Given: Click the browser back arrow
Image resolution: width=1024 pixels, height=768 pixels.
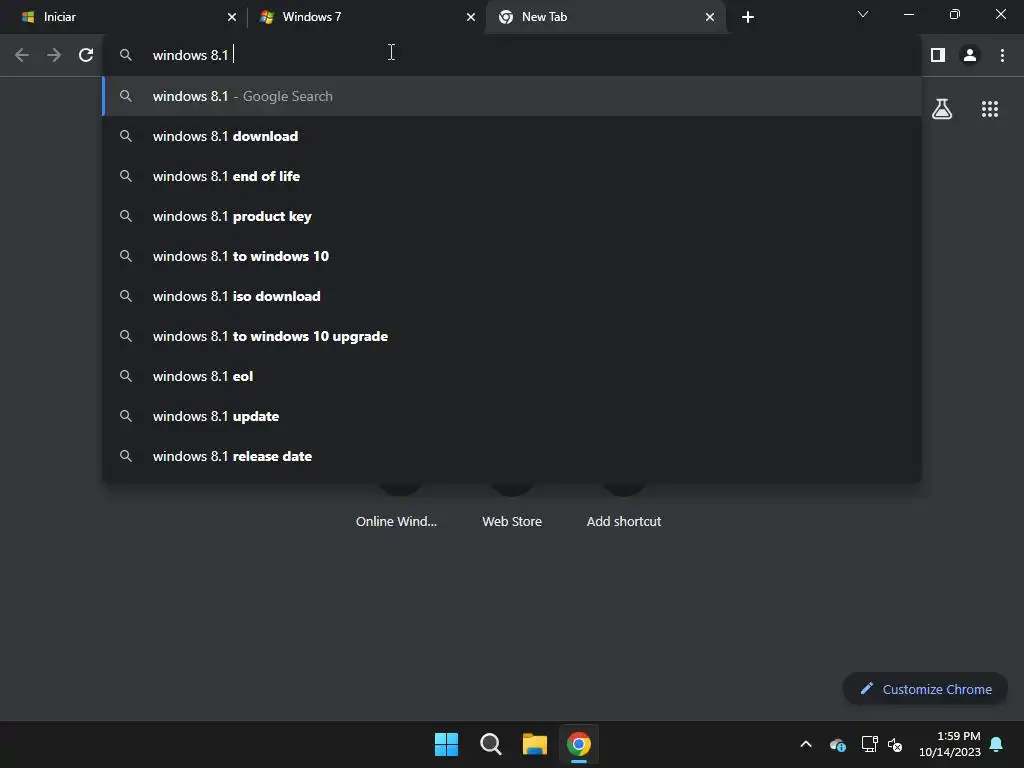Looking at the screenshot, I should tap(22, 55).
